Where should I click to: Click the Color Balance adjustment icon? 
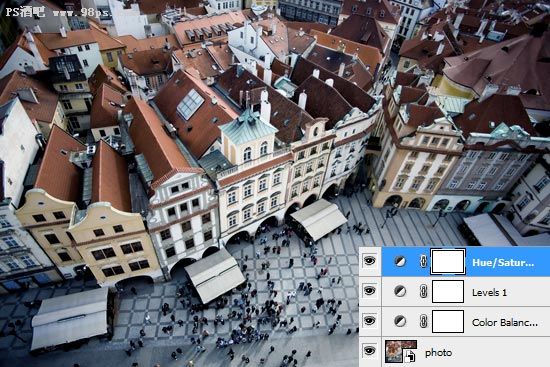click(x=400, y=321)
